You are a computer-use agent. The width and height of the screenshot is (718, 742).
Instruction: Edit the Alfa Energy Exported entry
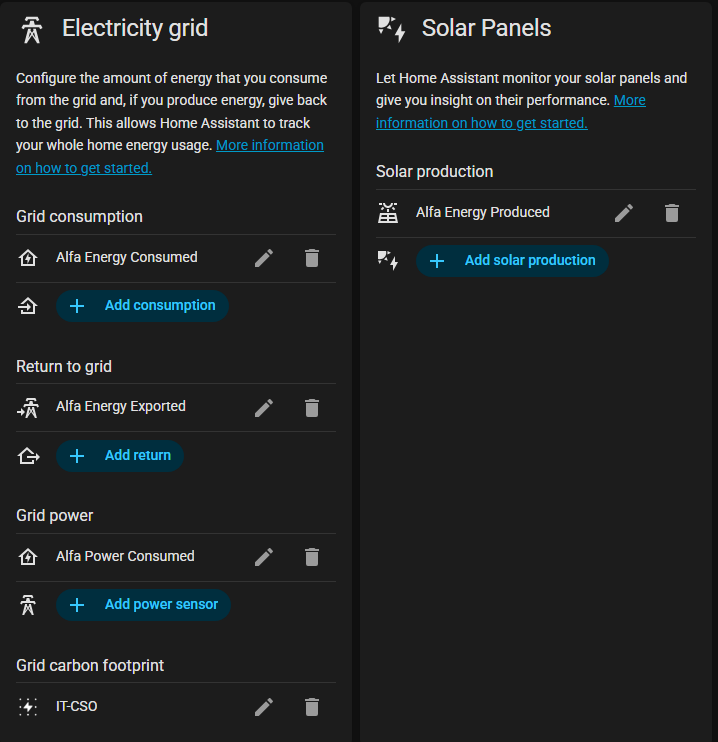(x=264, y=407)
